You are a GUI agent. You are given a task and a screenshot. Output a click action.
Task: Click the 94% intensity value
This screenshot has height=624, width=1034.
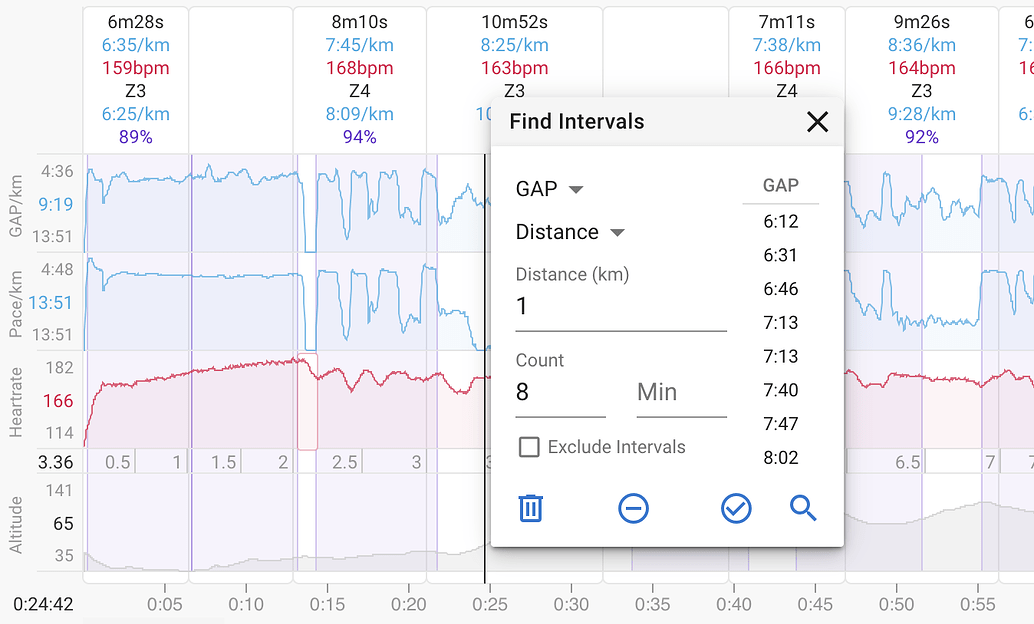(x=359, y=137)
